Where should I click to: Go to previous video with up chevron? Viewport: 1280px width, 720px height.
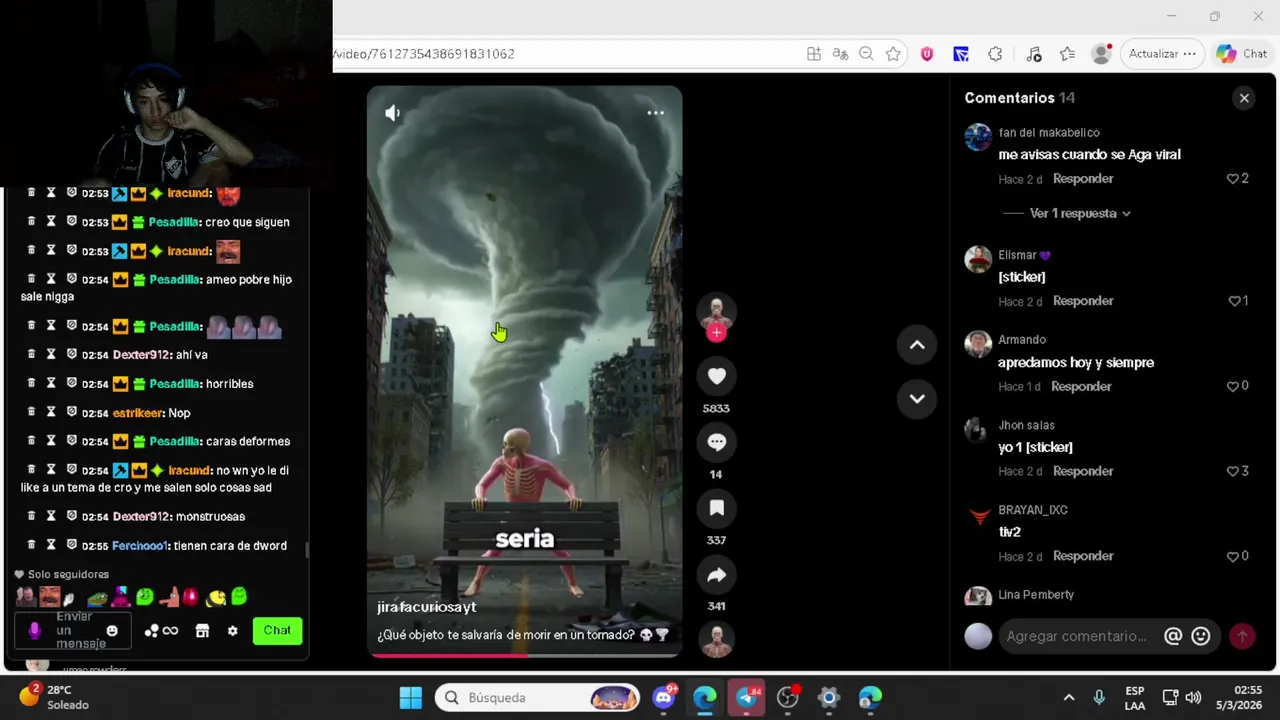(917, 345)
